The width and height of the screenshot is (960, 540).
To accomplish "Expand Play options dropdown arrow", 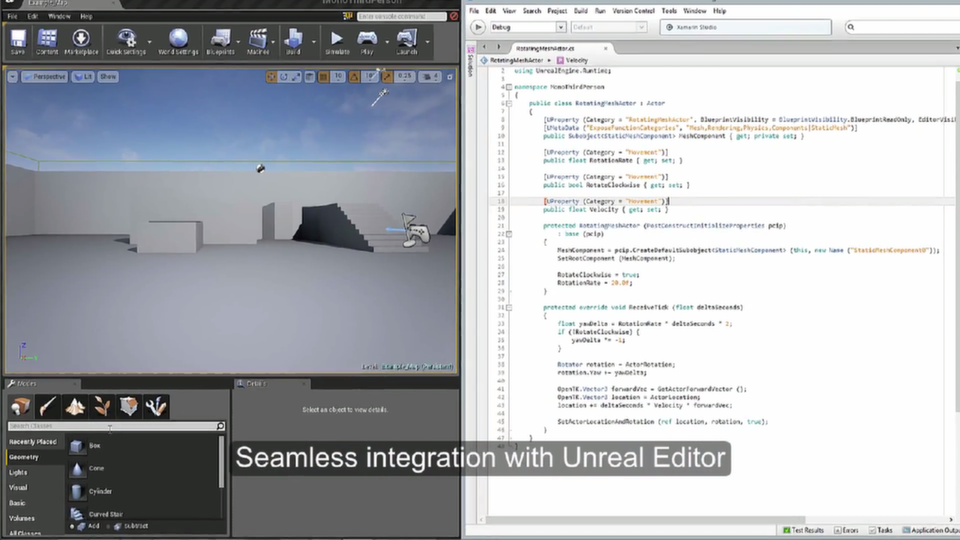I will [387, 42].
